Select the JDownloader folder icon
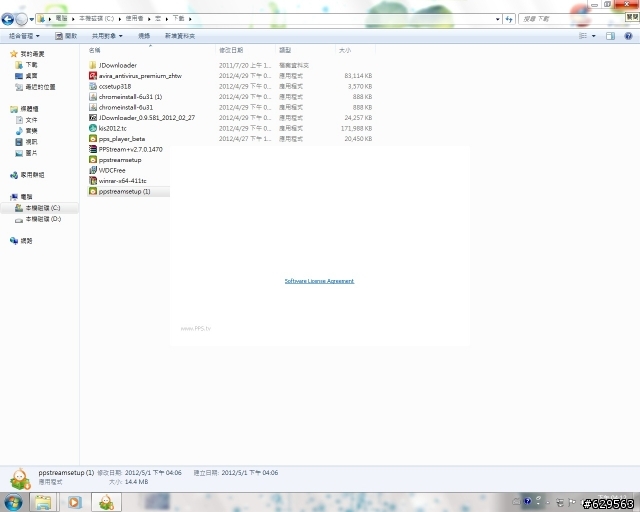The image size is (640, 512). [x=93, y=65]
